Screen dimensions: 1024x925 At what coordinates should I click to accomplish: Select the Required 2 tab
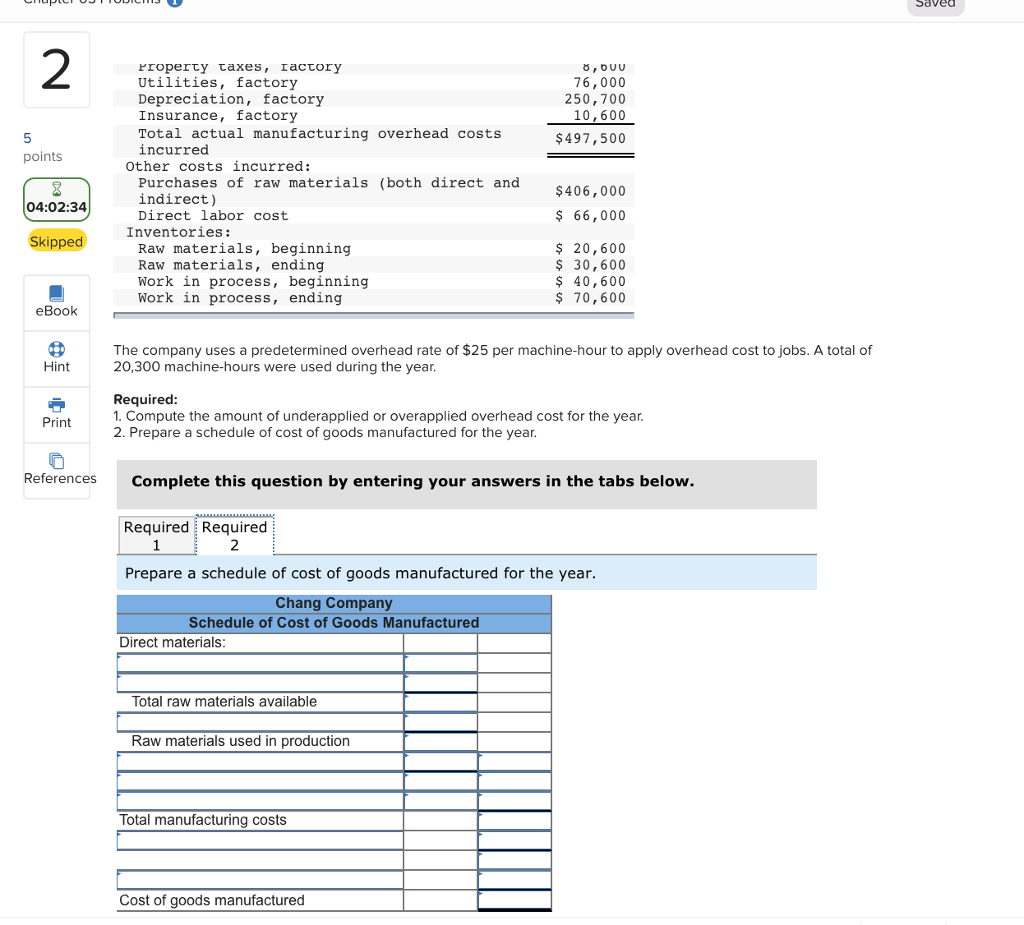[234, 536]
